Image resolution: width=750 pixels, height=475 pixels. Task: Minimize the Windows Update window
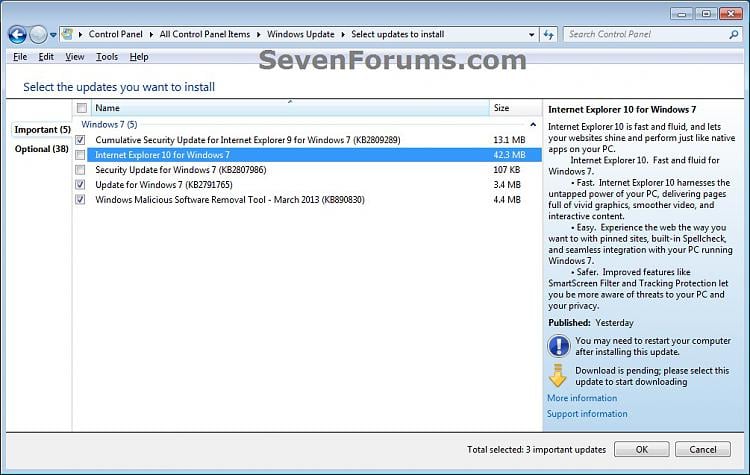682,14
